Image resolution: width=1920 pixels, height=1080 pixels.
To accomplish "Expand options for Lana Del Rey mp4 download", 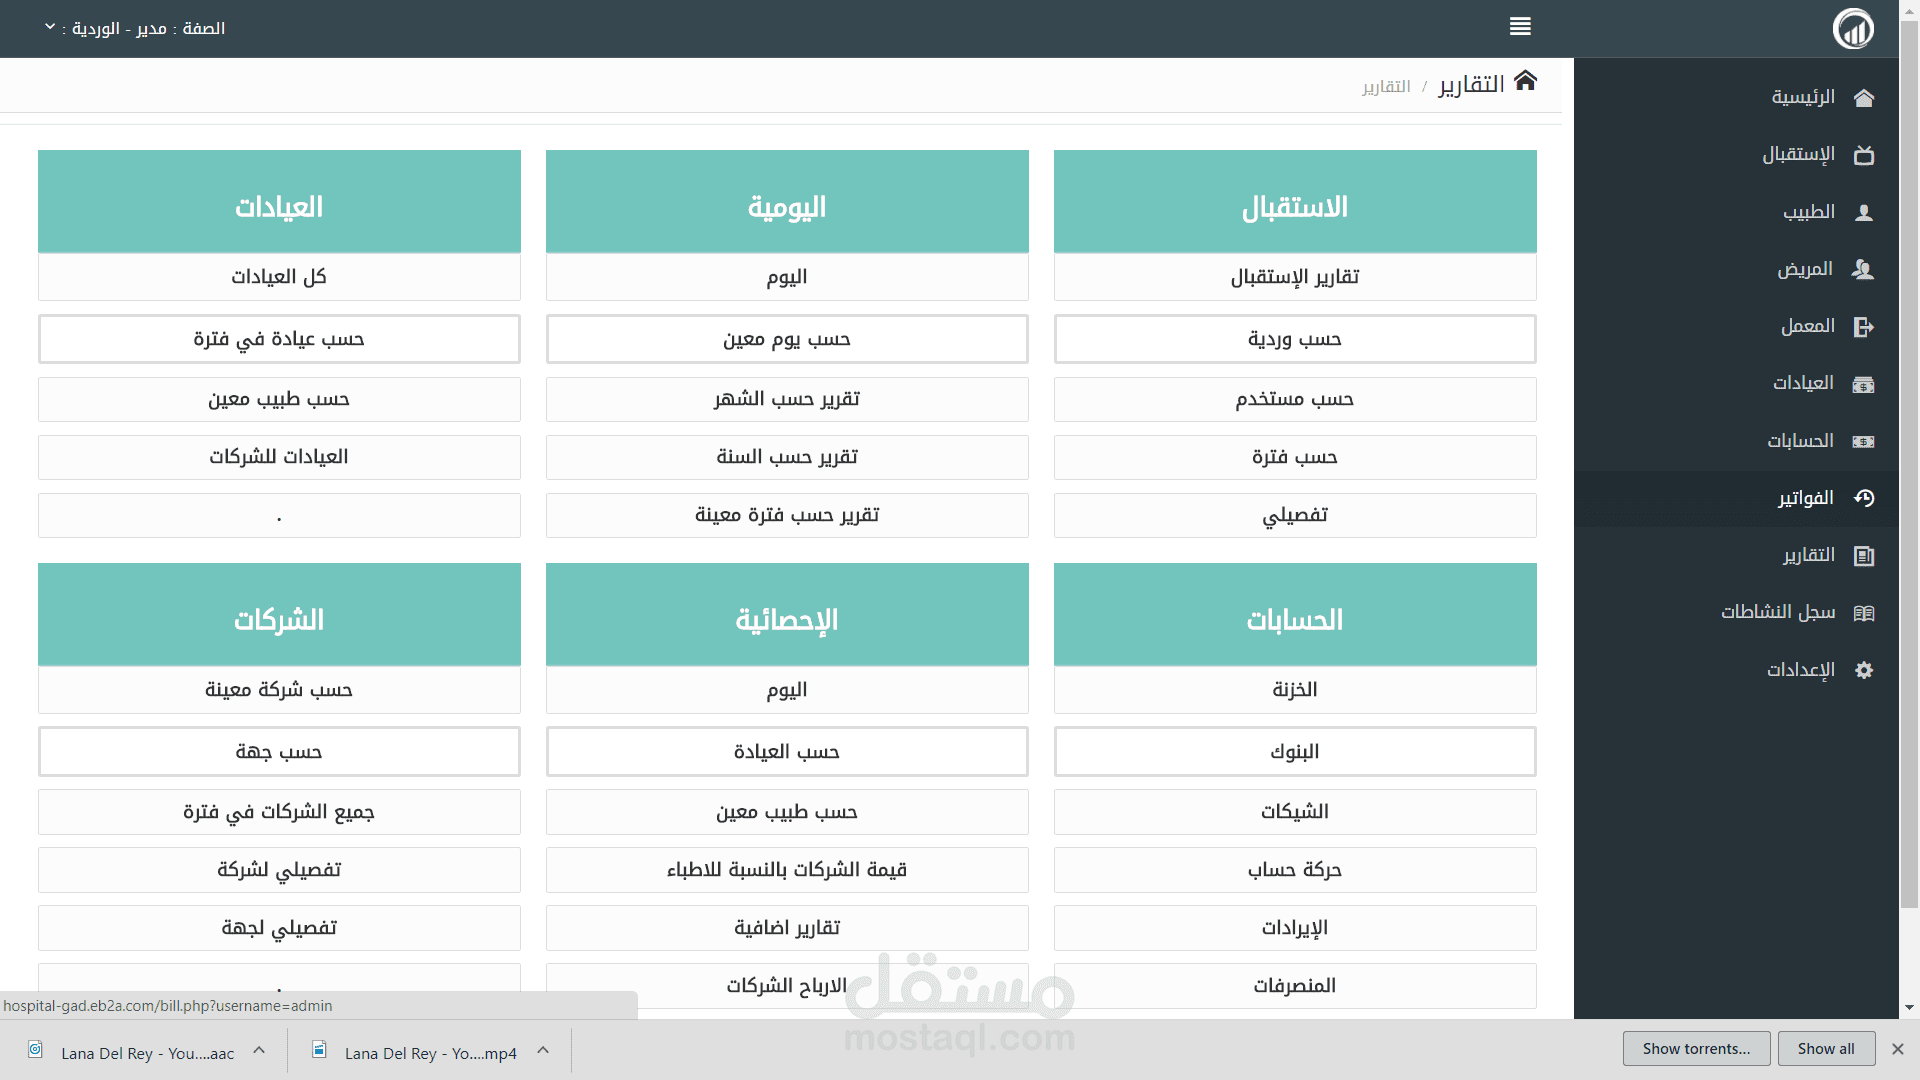I will point(543,1050).
